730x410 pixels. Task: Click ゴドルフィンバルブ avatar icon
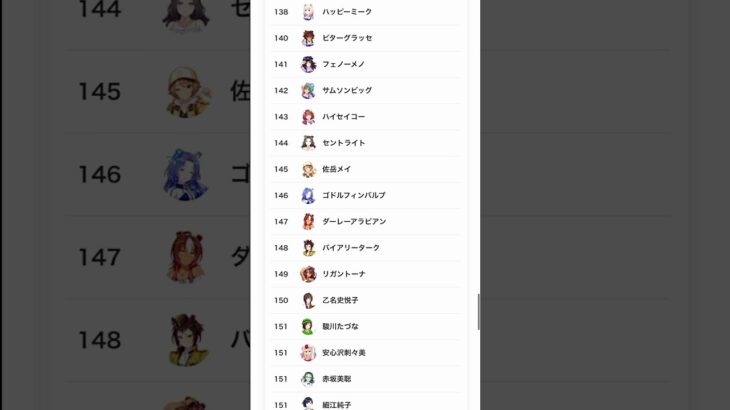(x=308, y=195)
